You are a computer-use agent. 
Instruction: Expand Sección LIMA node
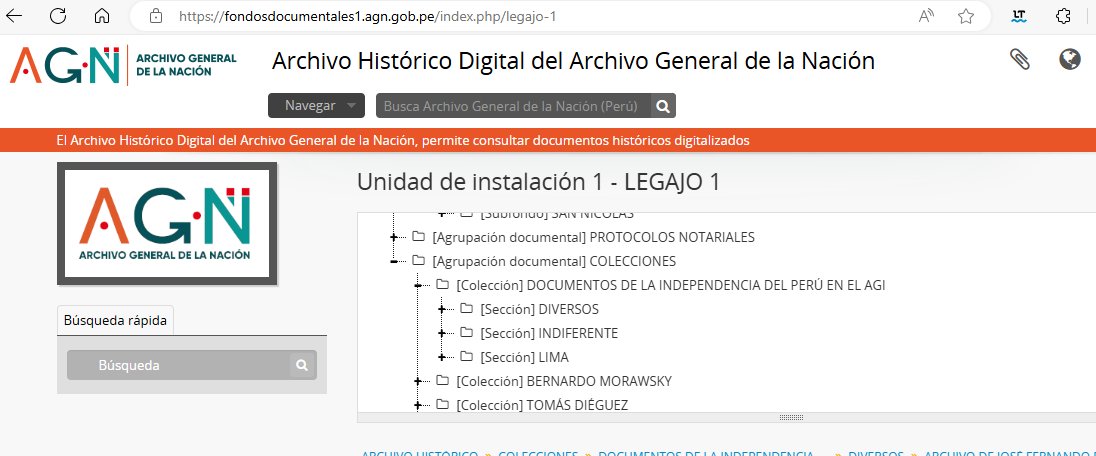point(442,357)
